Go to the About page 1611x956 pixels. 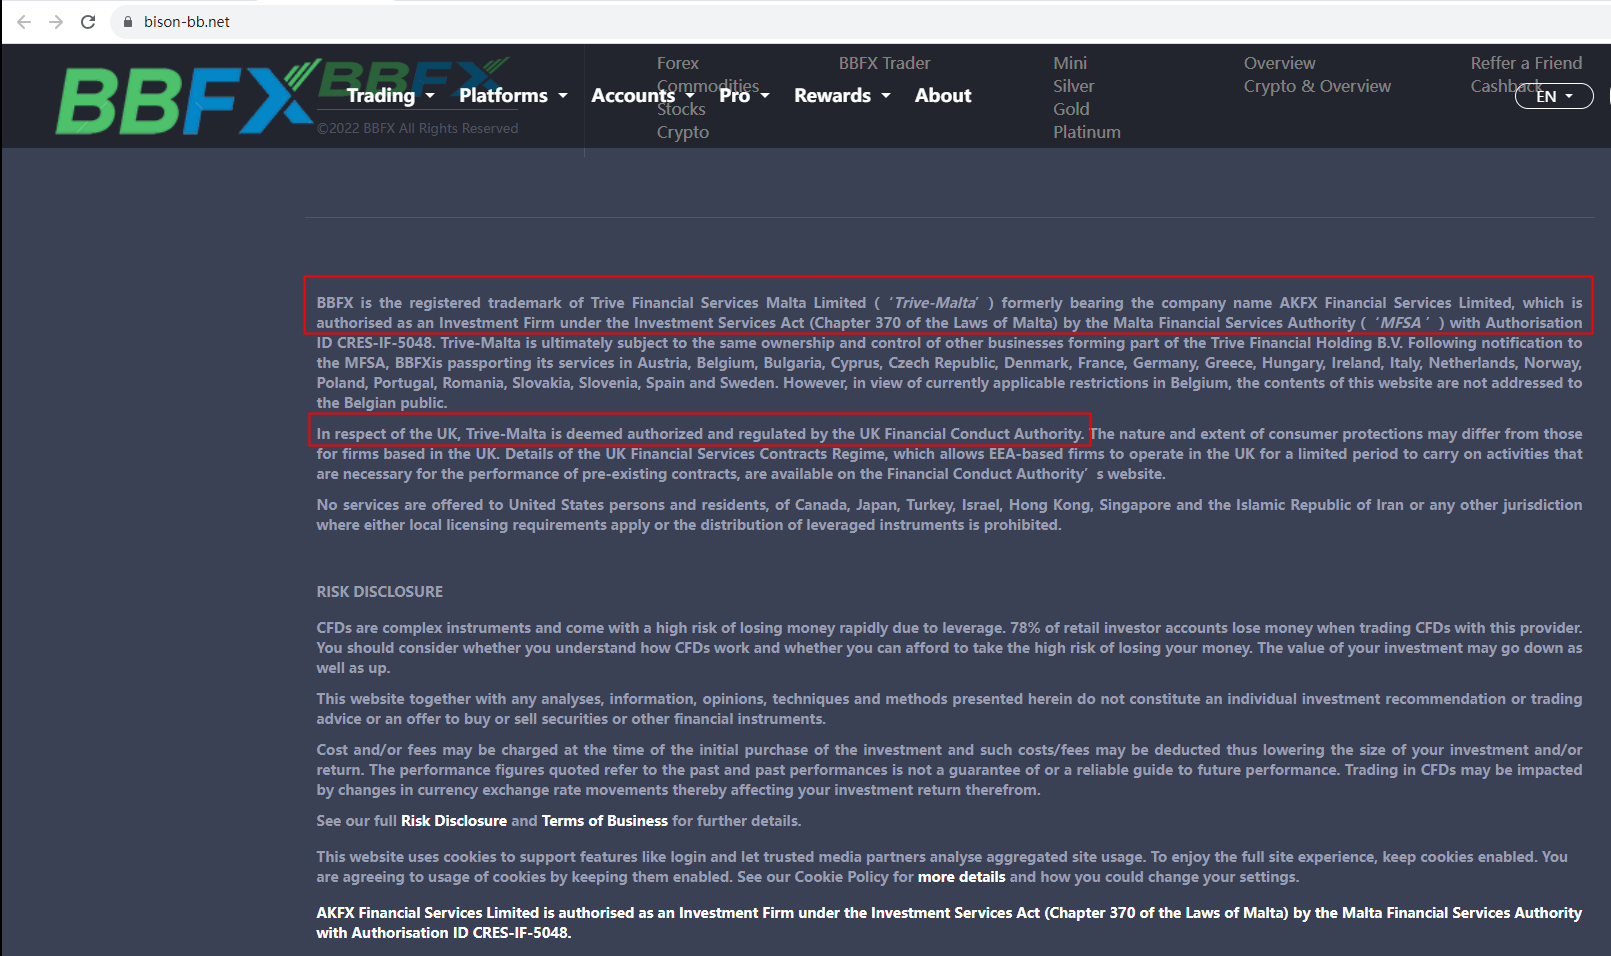(943, 96)
